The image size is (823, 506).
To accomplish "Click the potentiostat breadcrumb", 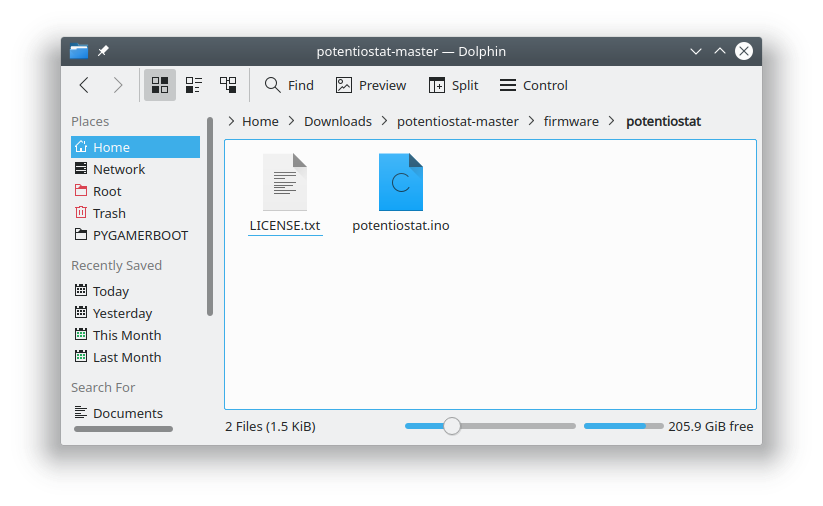I will click(x=663, y=121).
